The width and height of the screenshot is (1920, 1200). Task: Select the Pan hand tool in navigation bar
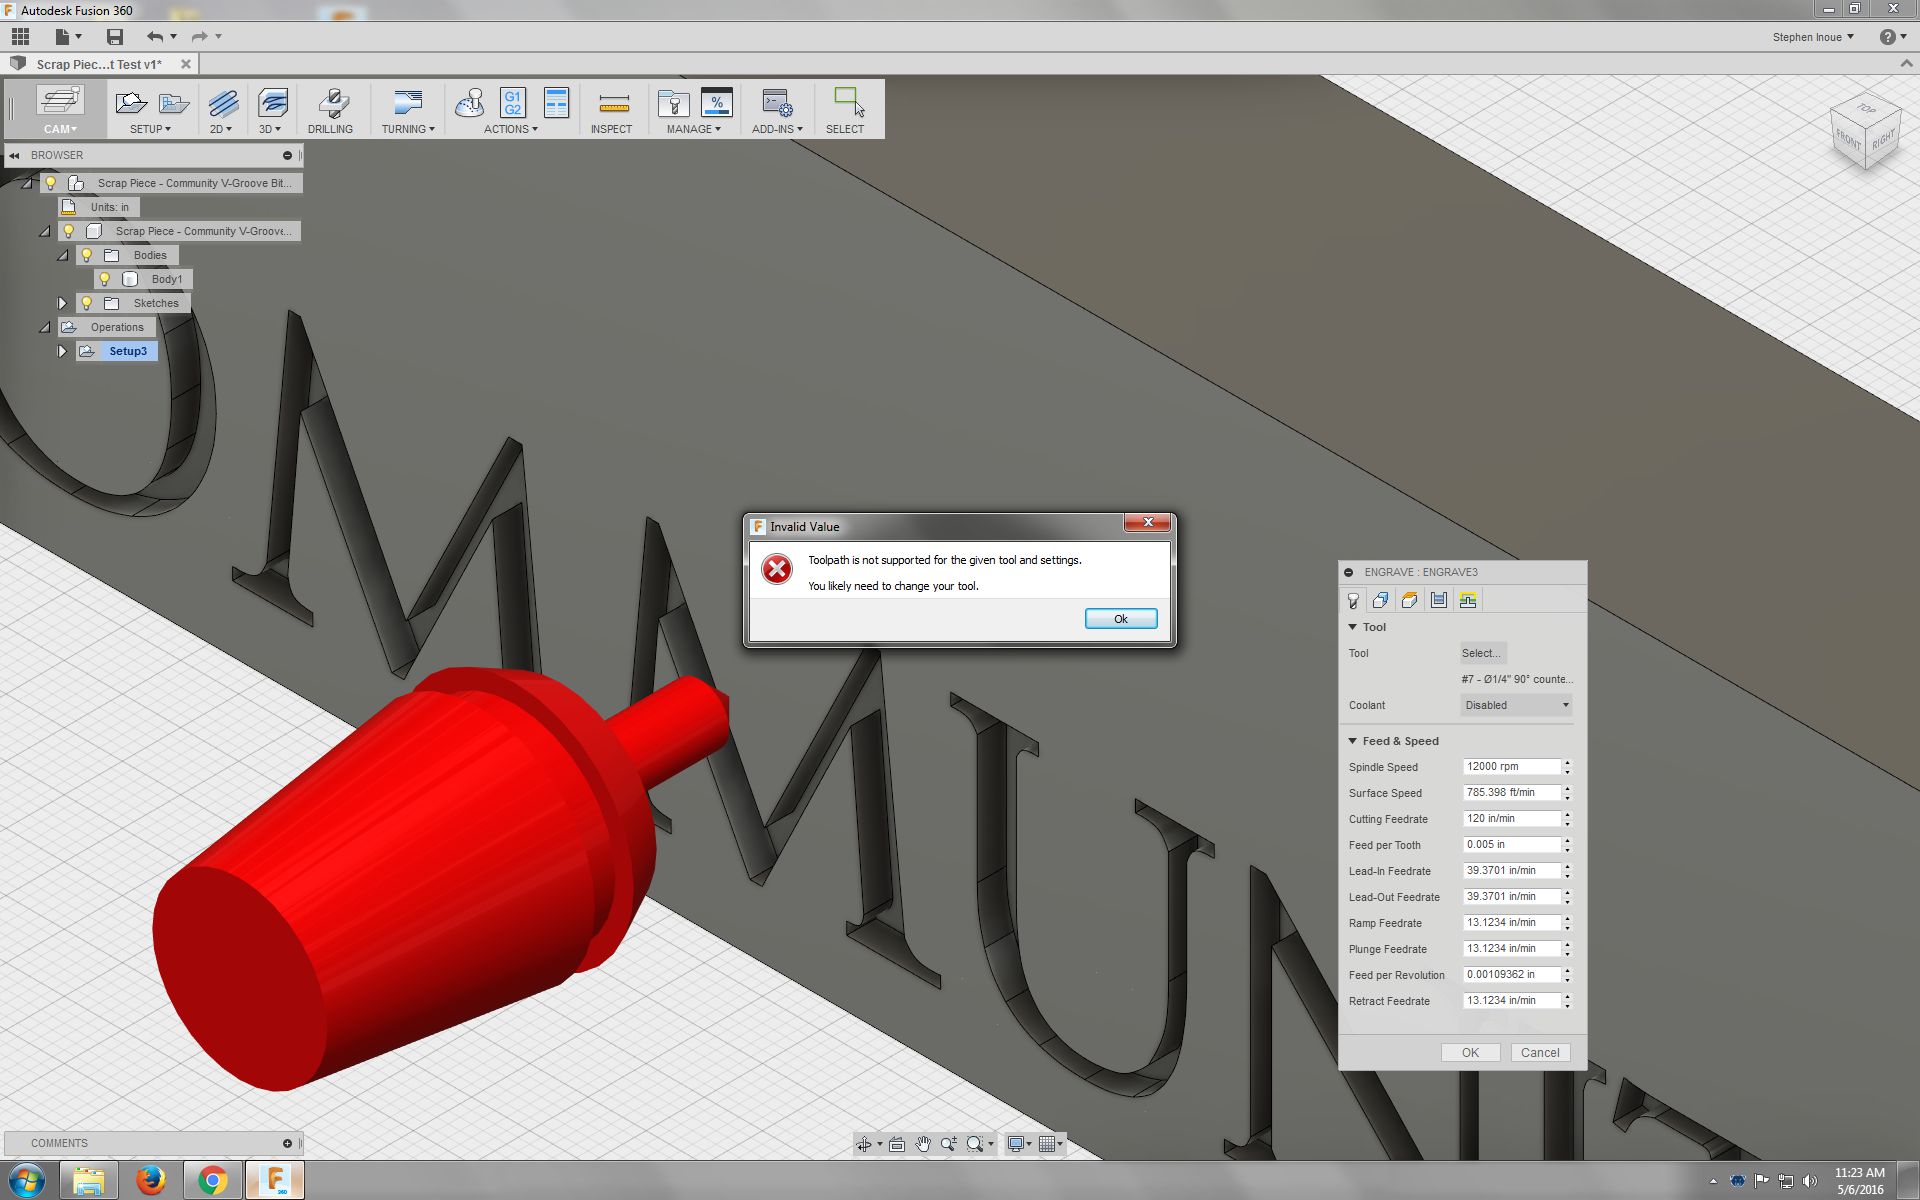click(922, 1144)
